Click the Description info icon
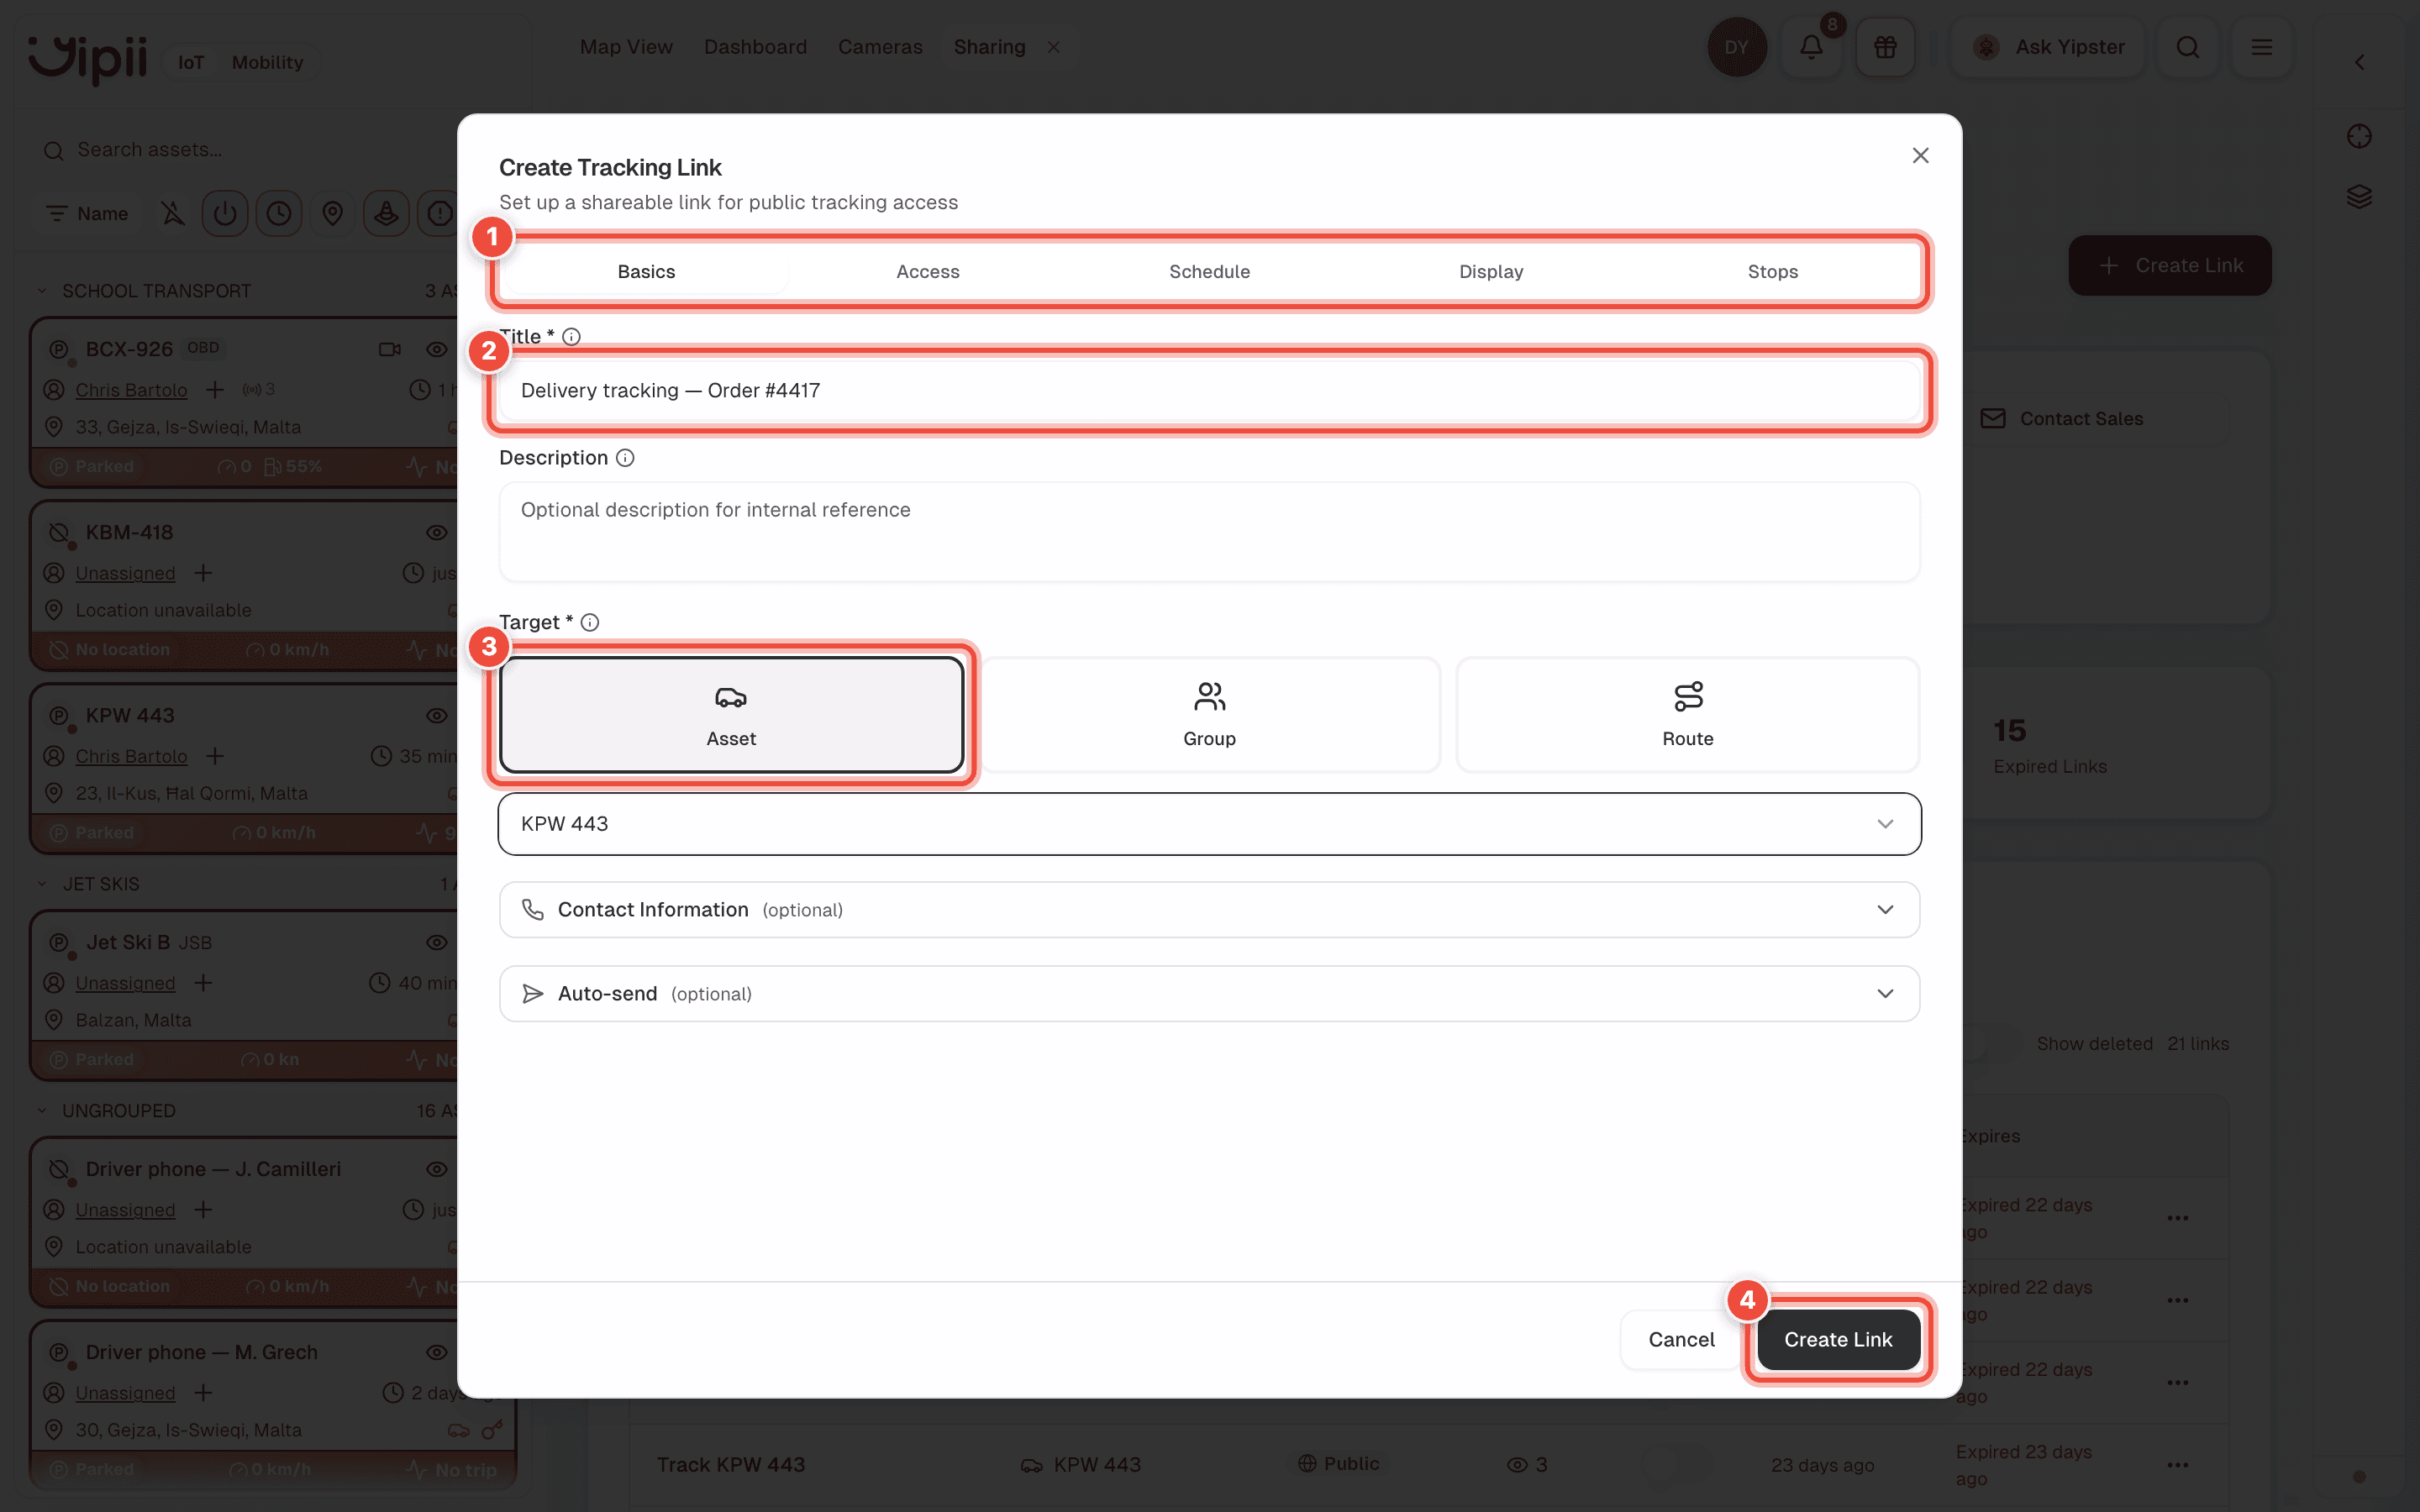This screenshot has height=1512, width=2420. coord(625,458)
